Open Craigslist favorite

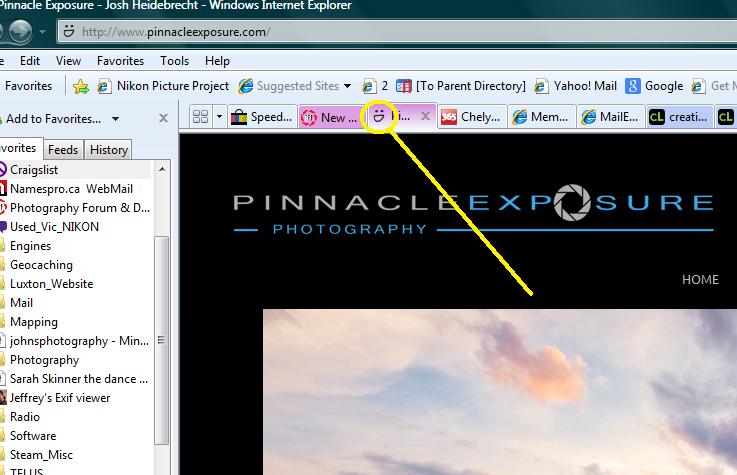pos(75,170)
